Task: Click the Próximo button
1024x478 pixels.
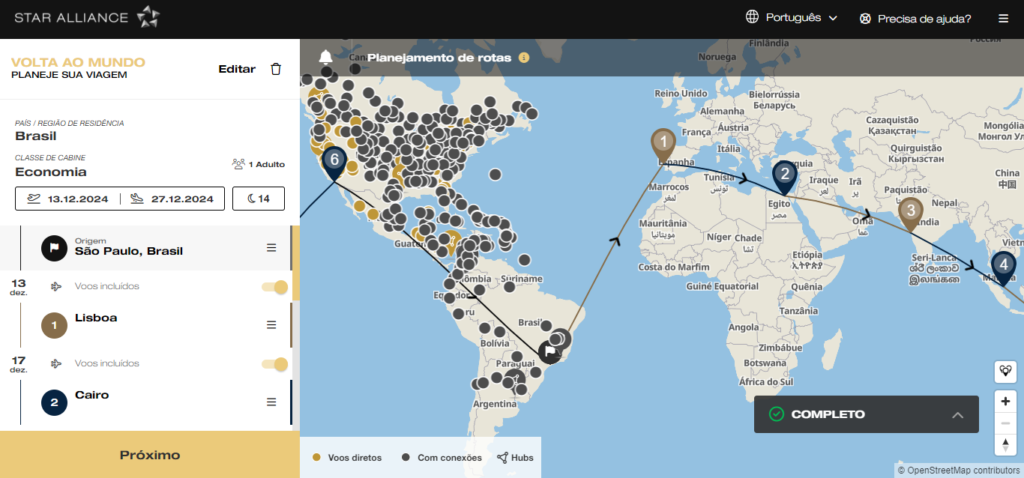Action: pyautogui.click(x=150, y=455)
